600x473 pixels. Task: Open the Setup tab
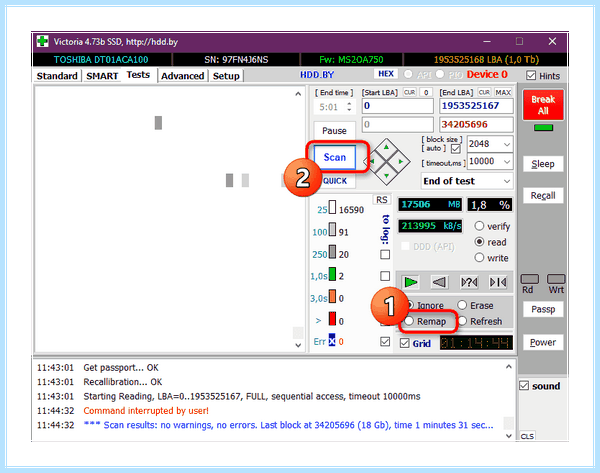tap(226, 76)
